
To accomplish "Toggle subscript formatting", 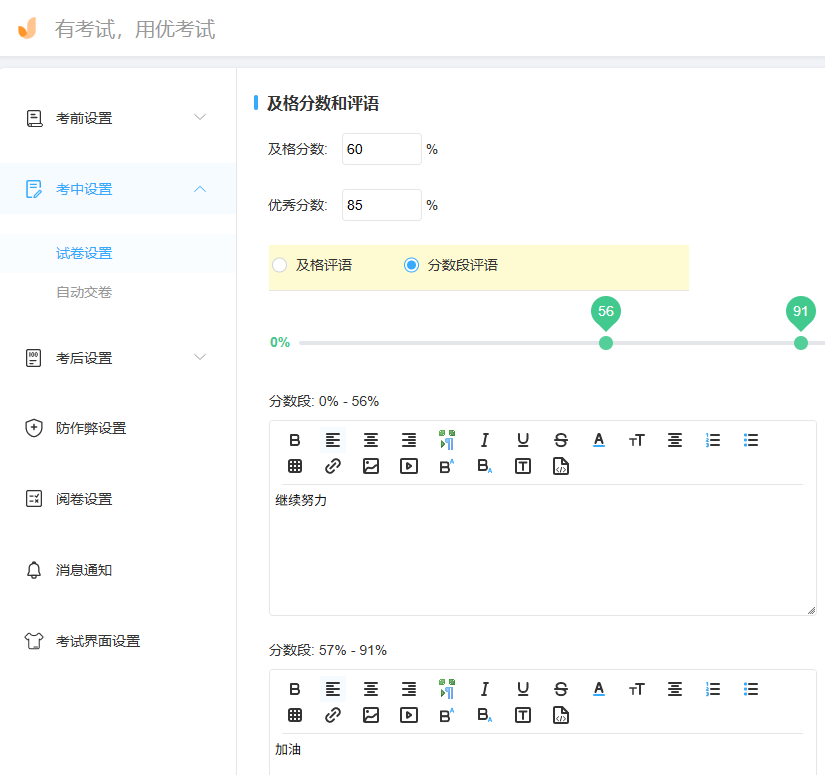I will point(484,465).
